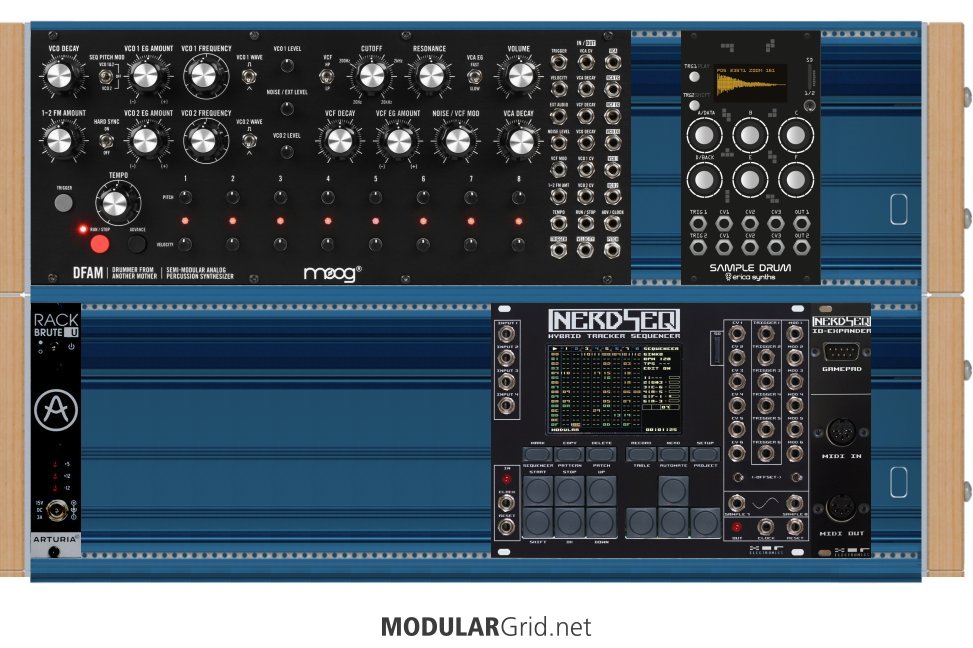Click the VCA Decay knob

tap(520, 141)
